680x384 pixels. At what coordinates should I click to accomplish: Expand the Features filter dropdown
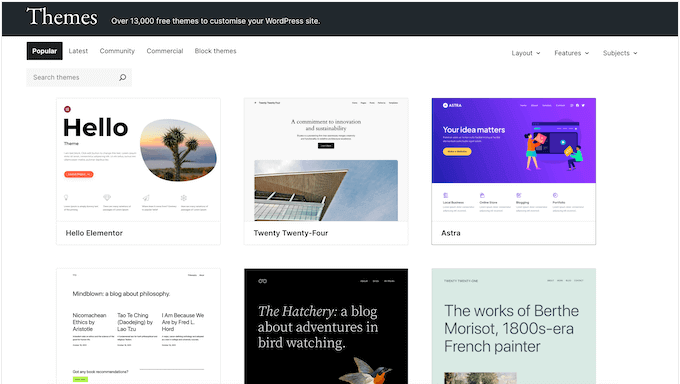click(x=572, y=53)
